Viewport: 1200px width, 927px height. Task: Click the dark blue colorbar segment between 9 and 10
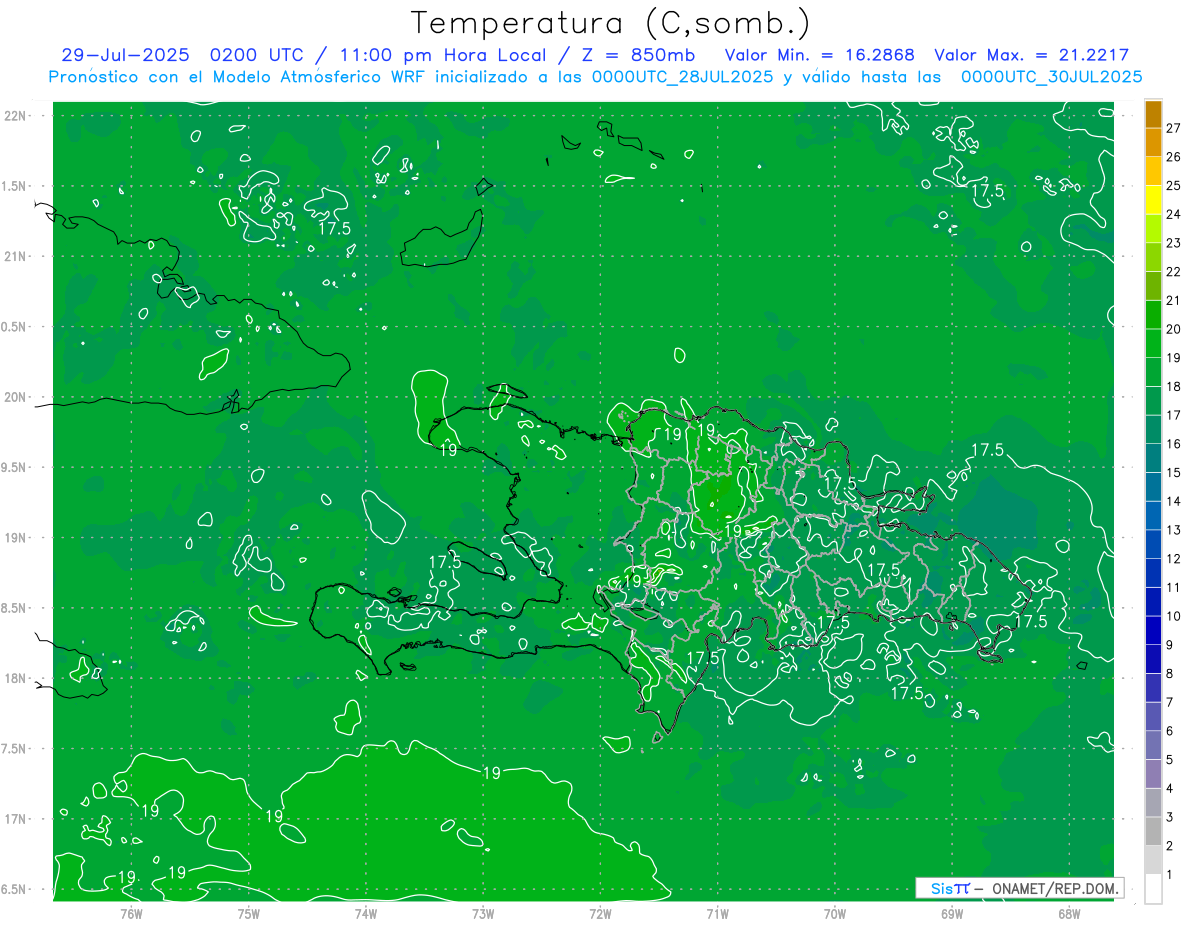[x=1153, y=631]
